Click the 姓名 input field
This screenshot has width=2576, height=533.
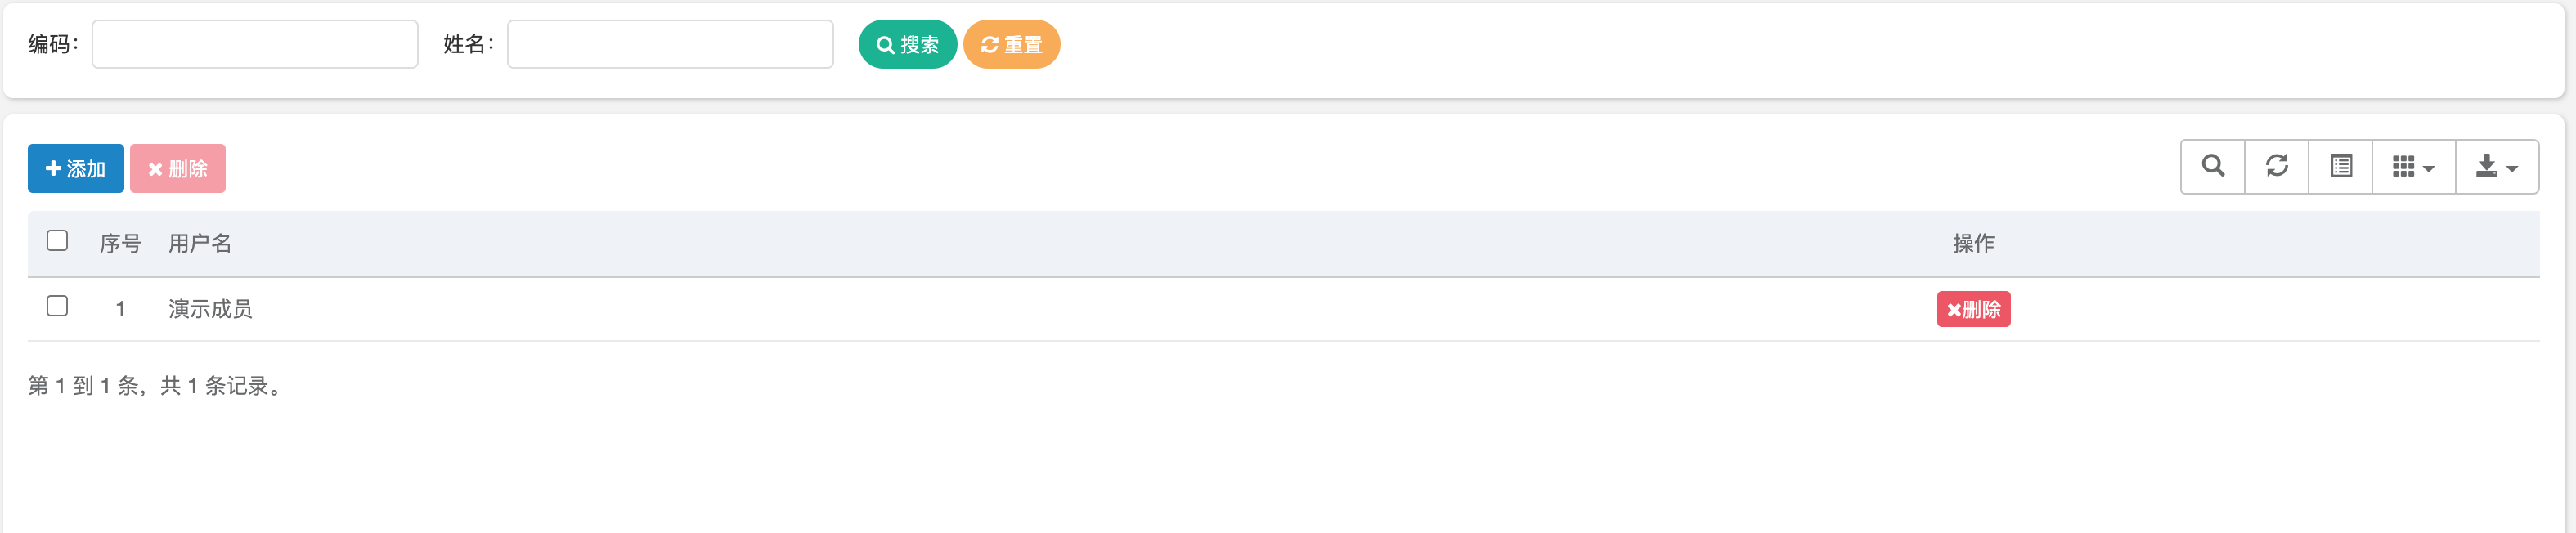point(670,44)
